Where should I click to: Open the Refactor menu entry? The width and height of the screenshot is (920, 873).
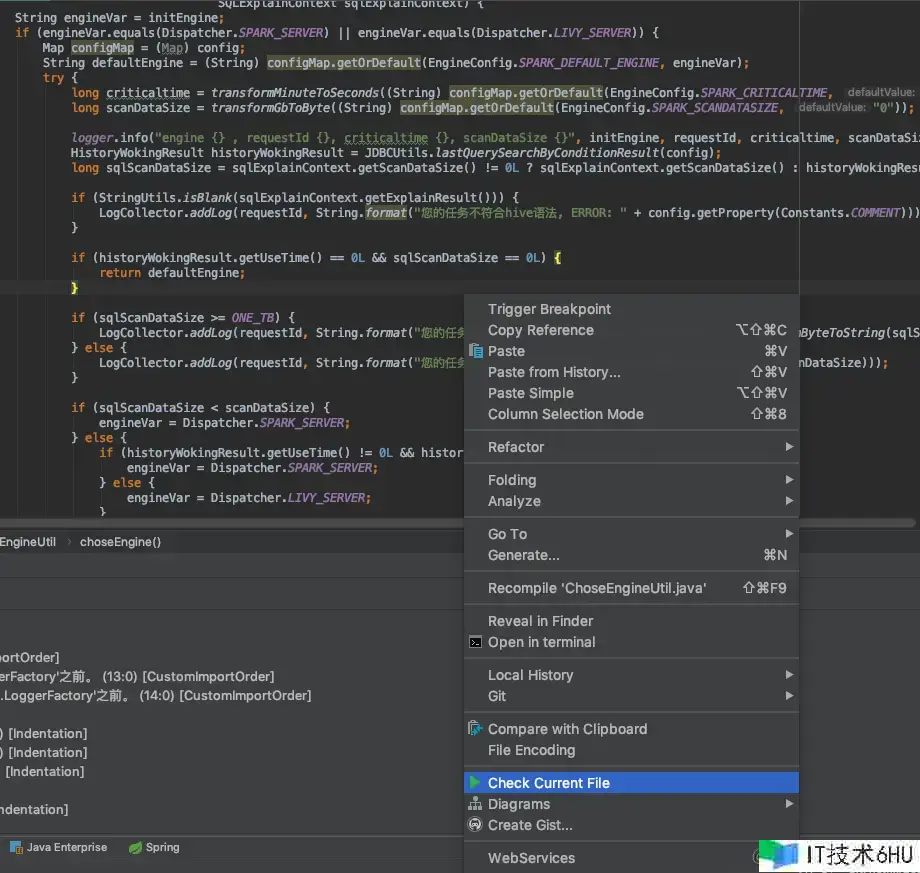pyautogui.click(x=631, y=447)
